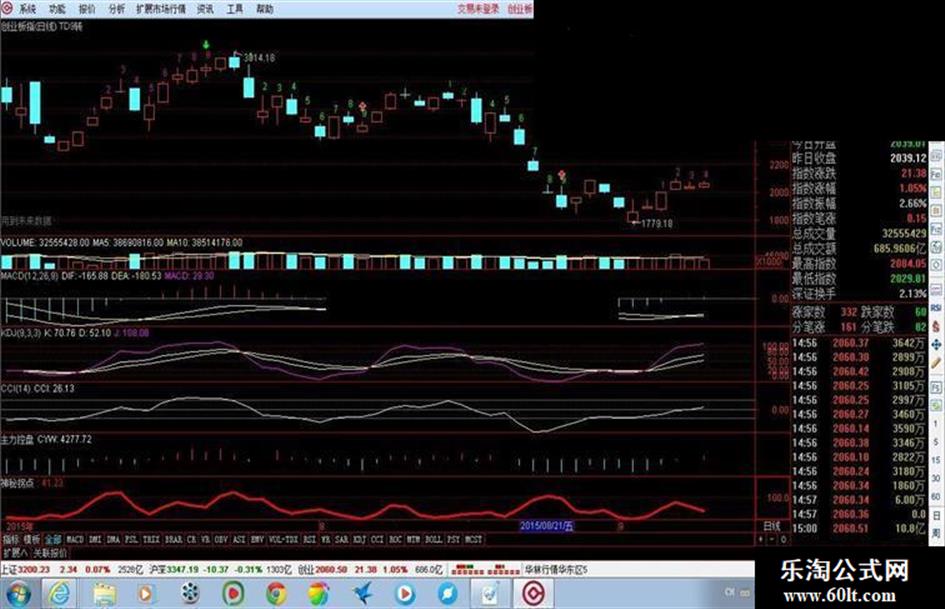Open the 分析 menu

(117, 9)
